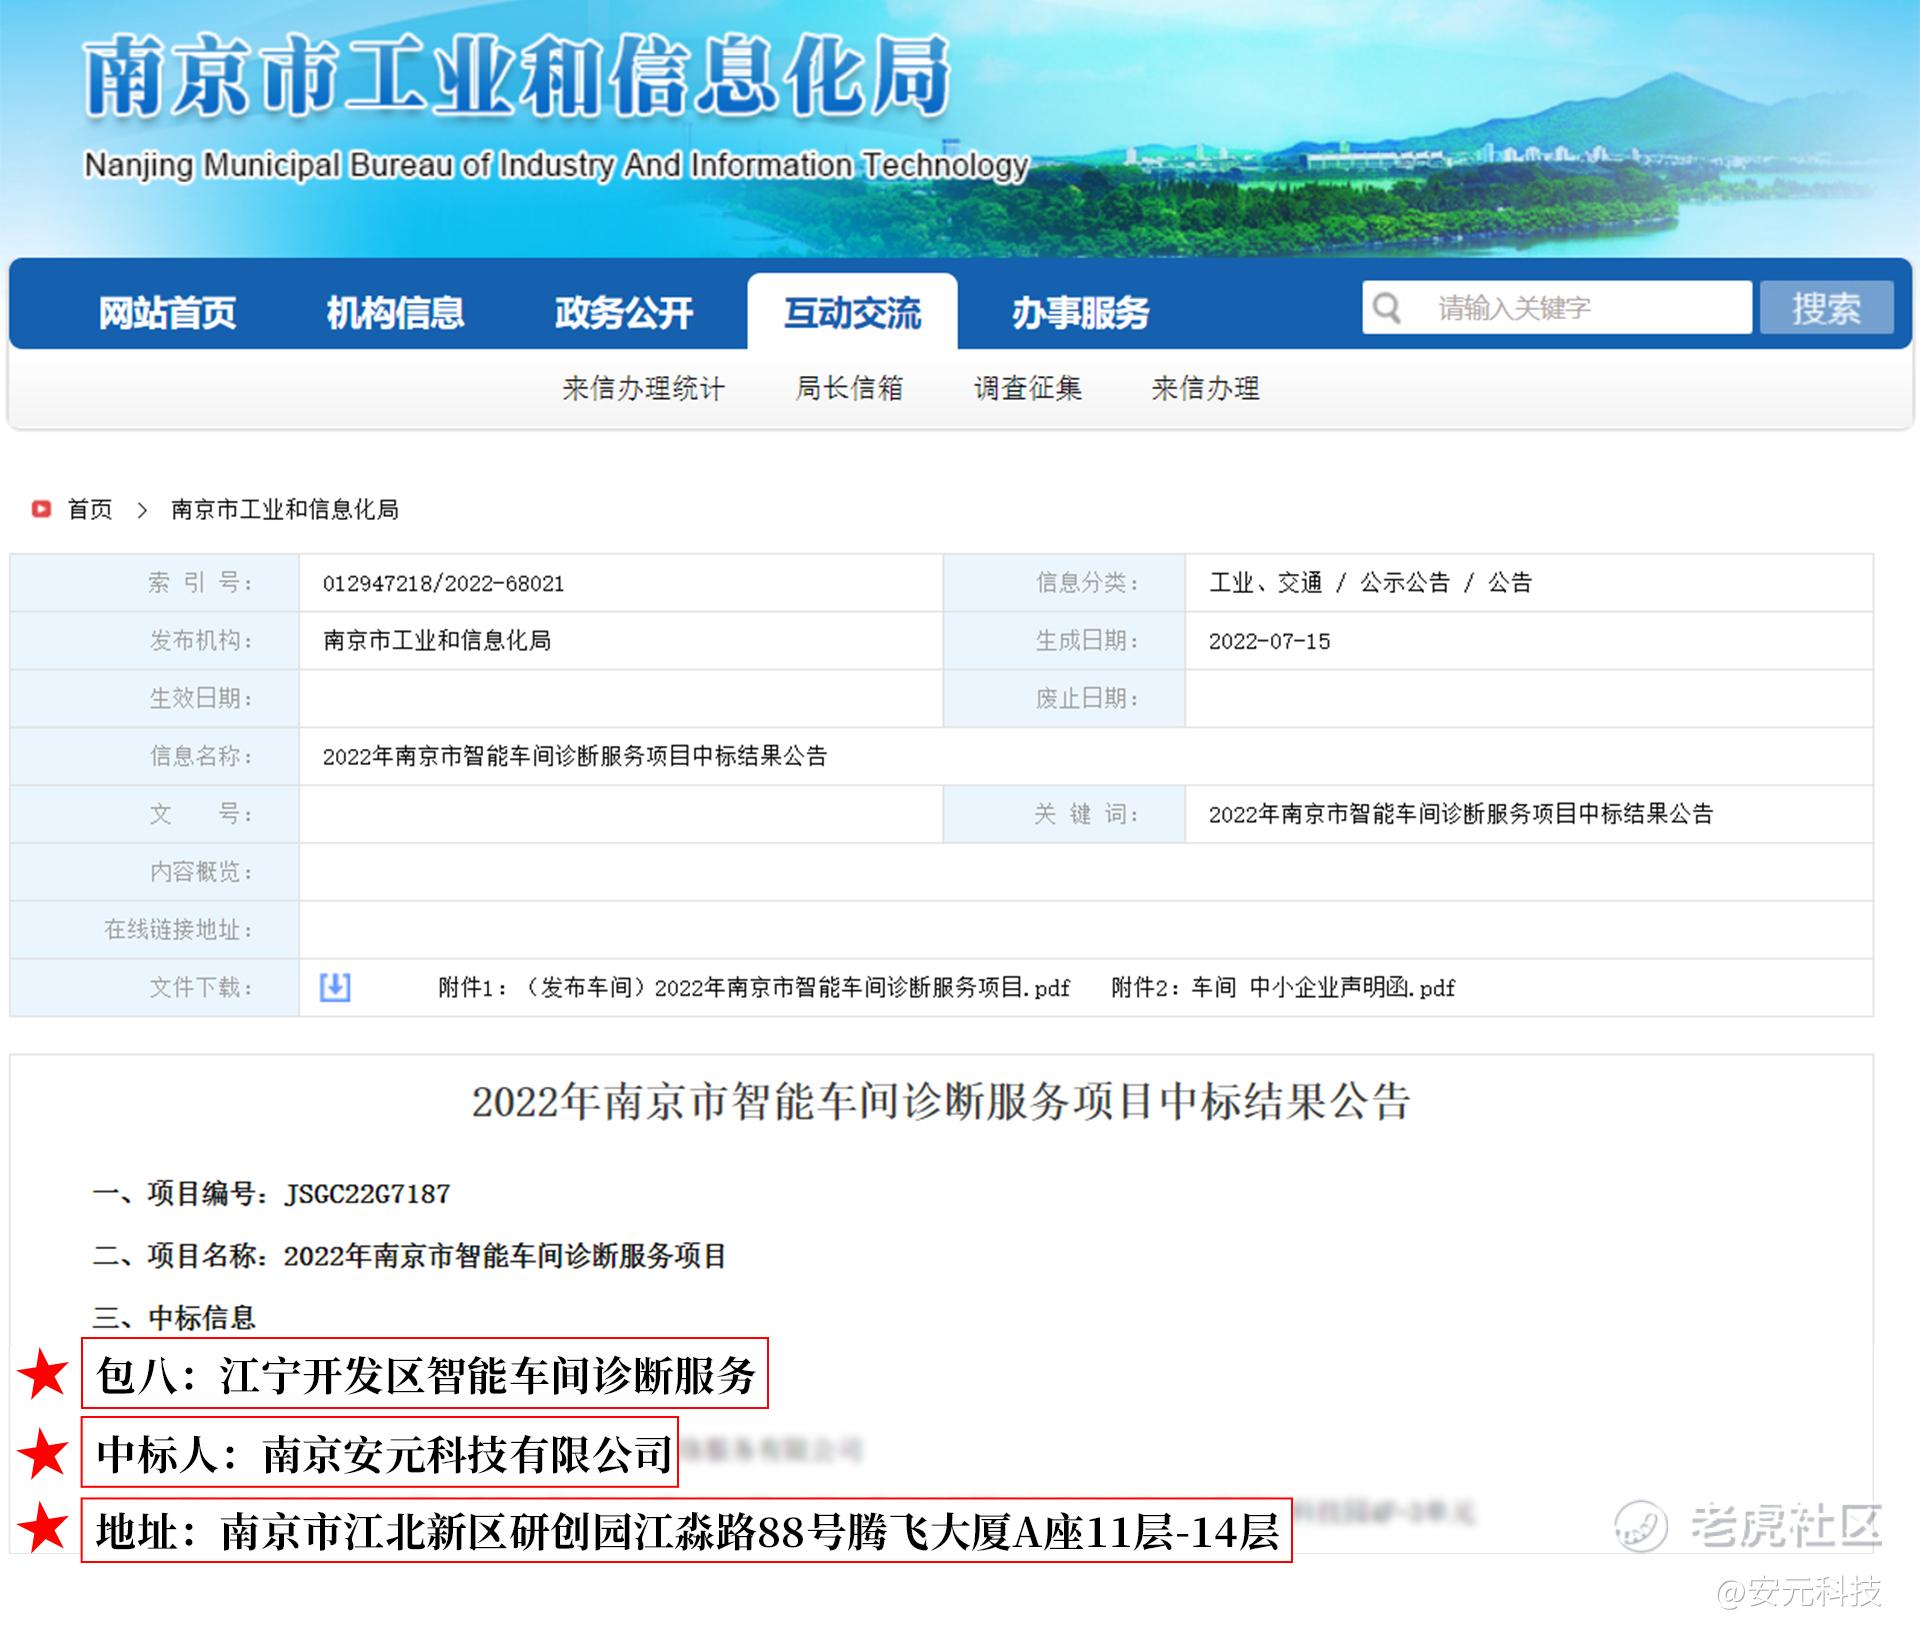Click the red breadcrumb home icon
Image resolution: width=1920 pixels, height=1636 pixels.
click(x=41, y=509)
